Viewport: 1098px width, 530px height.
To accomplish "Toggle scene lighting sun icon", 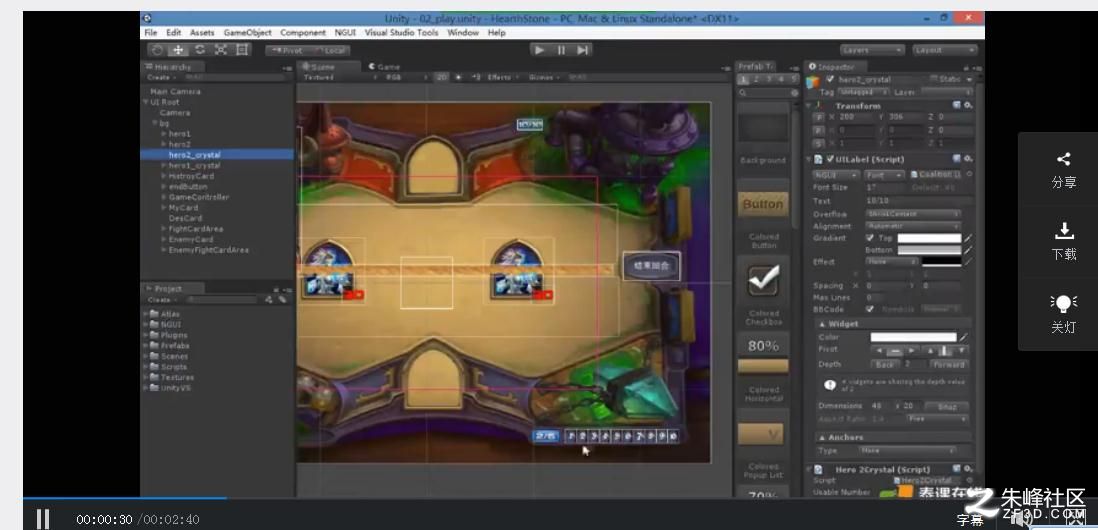I will 459,77.
